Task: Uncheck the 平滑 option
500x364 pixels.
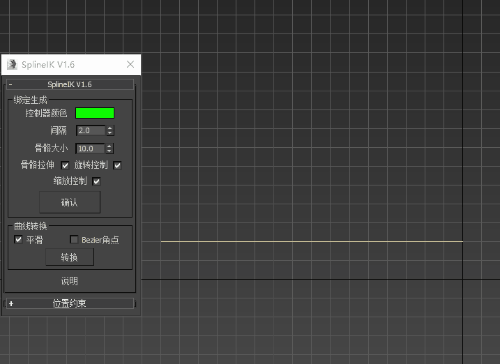Action: (x=18, y=239)
